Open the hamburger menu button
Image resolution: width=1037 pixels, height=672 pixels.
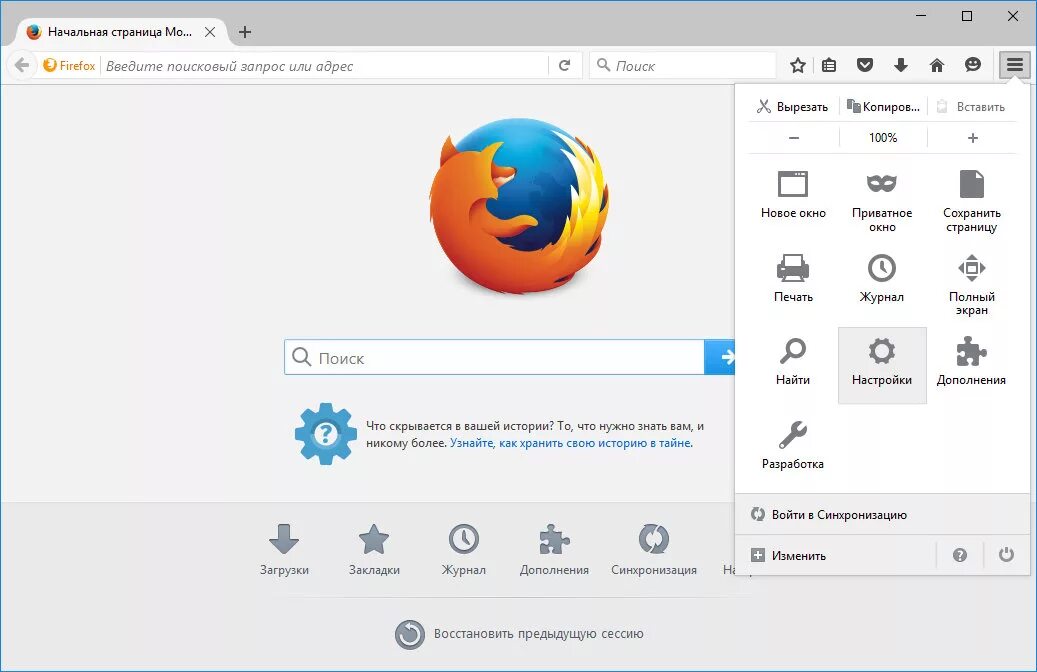1015,65
